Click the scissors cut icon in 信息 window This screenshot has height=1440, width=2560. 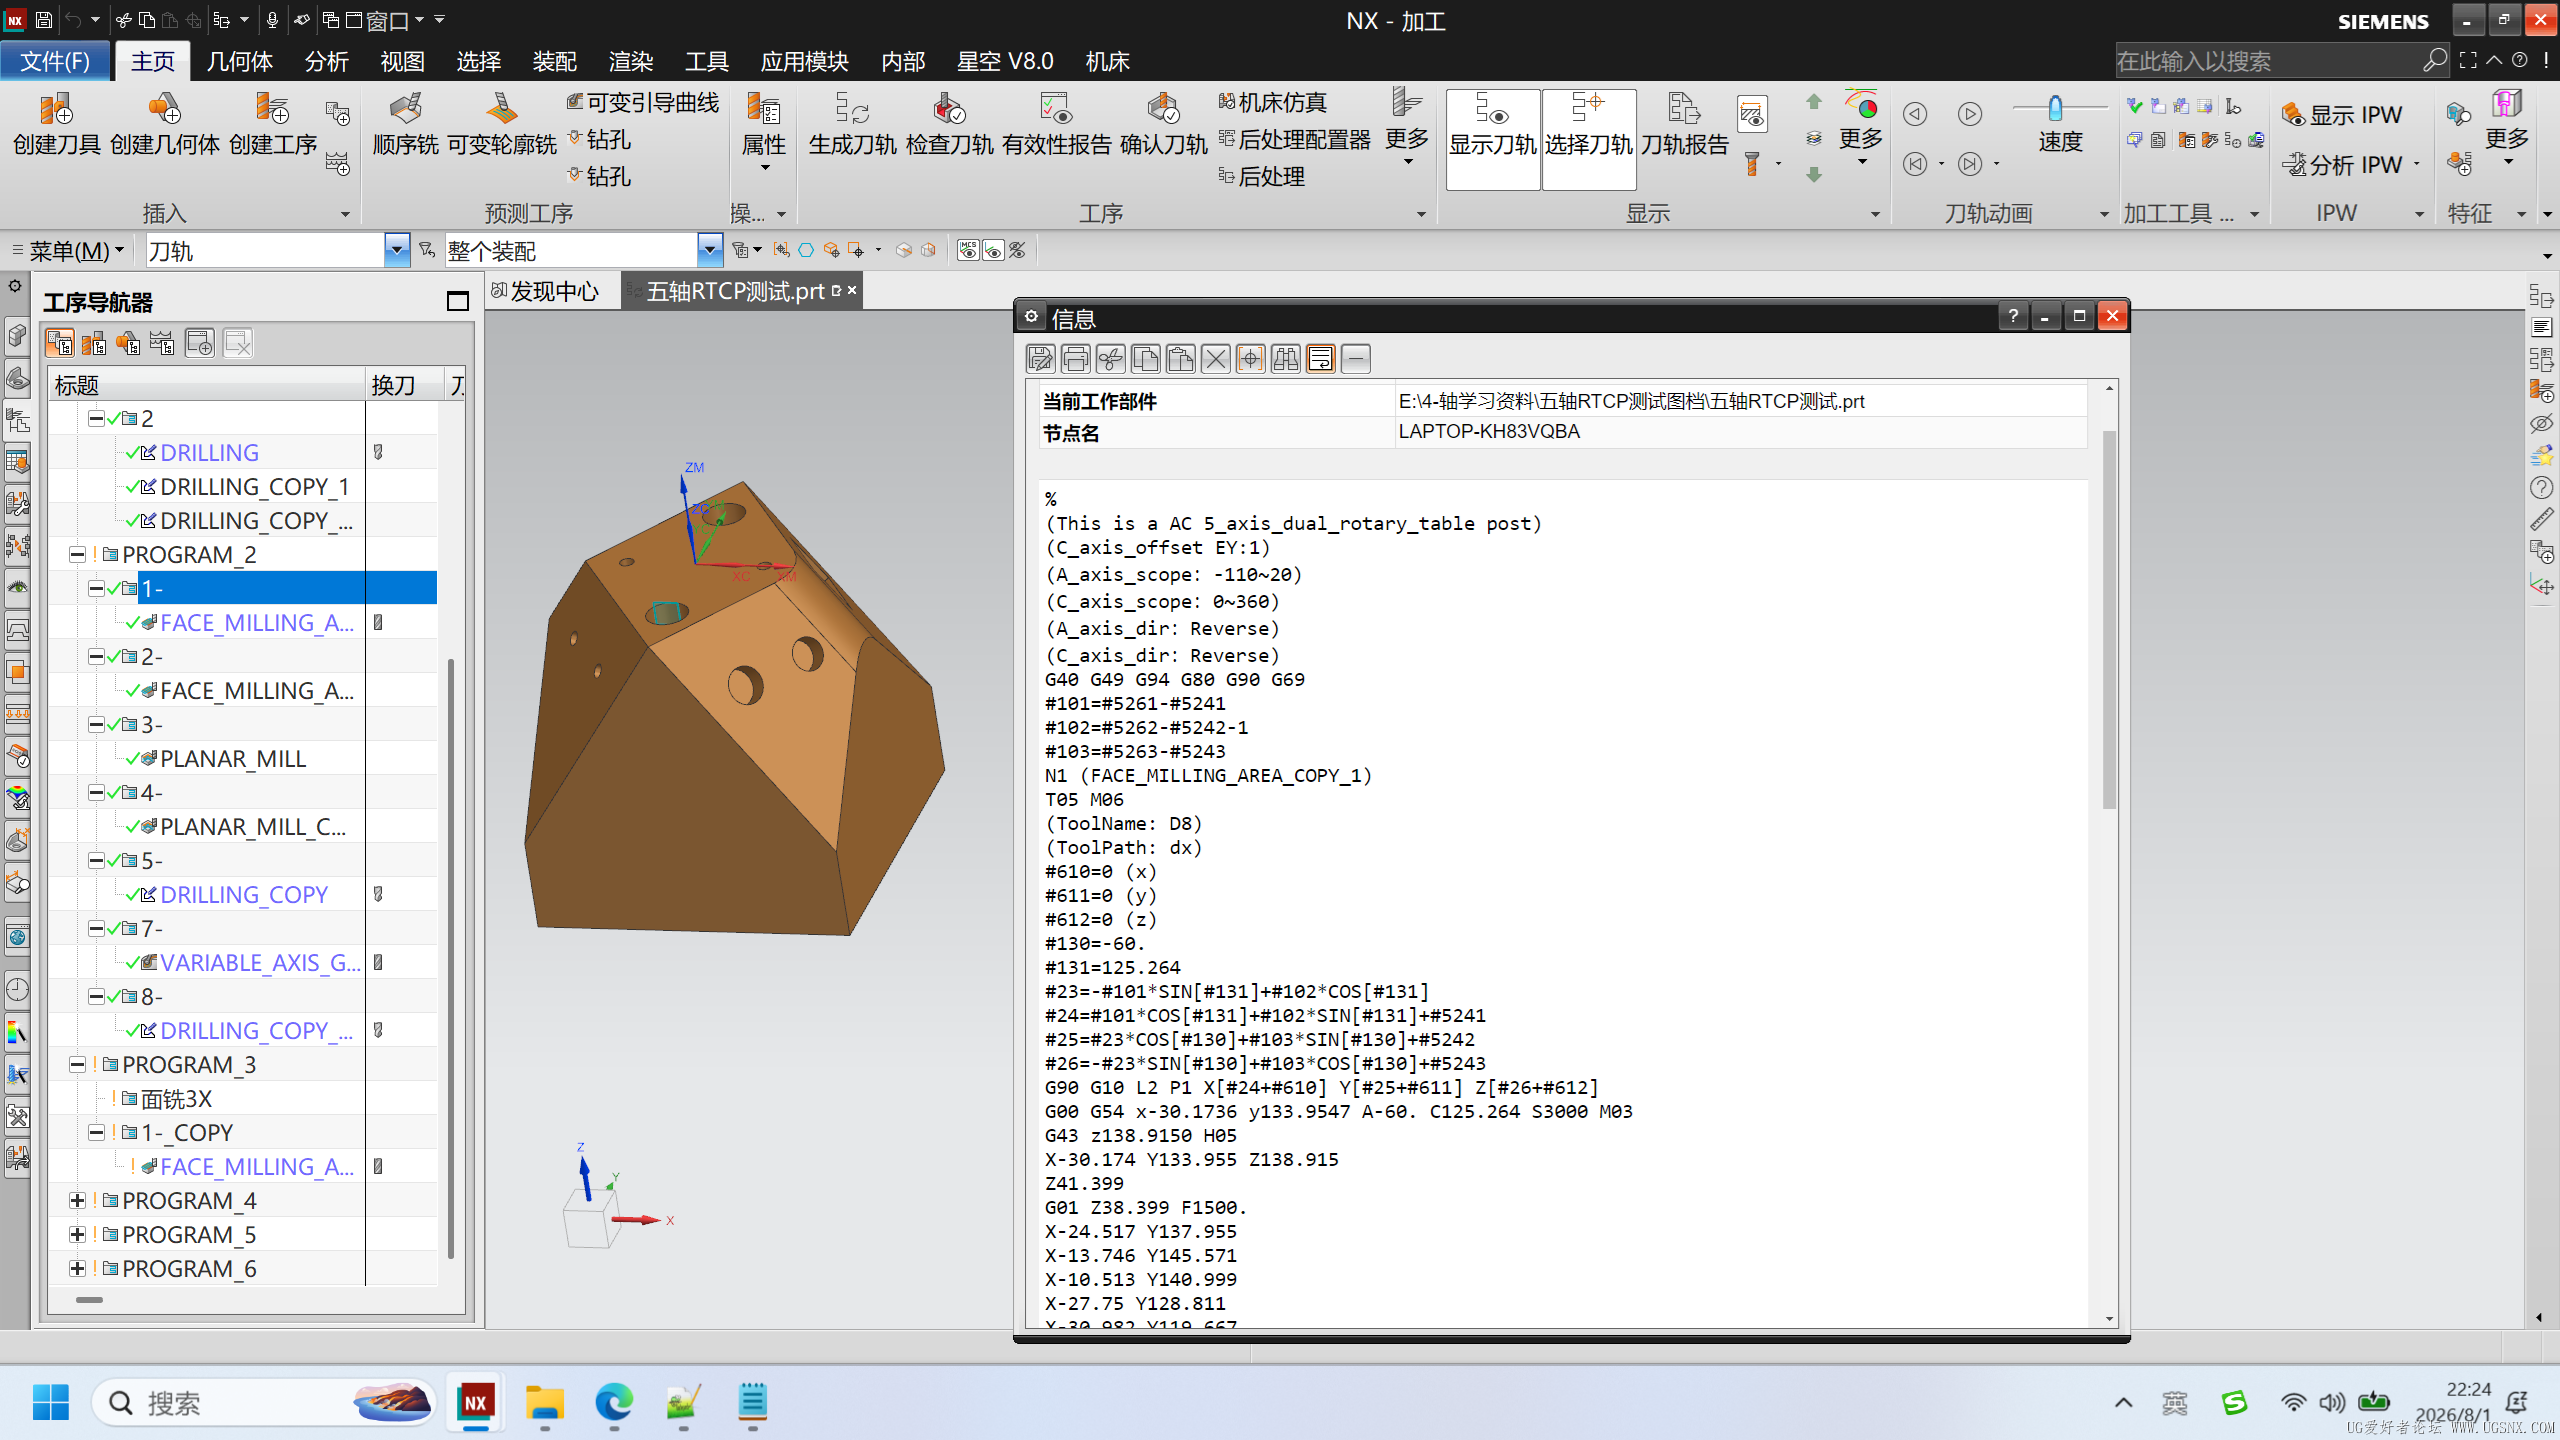tap(1110, 358)
